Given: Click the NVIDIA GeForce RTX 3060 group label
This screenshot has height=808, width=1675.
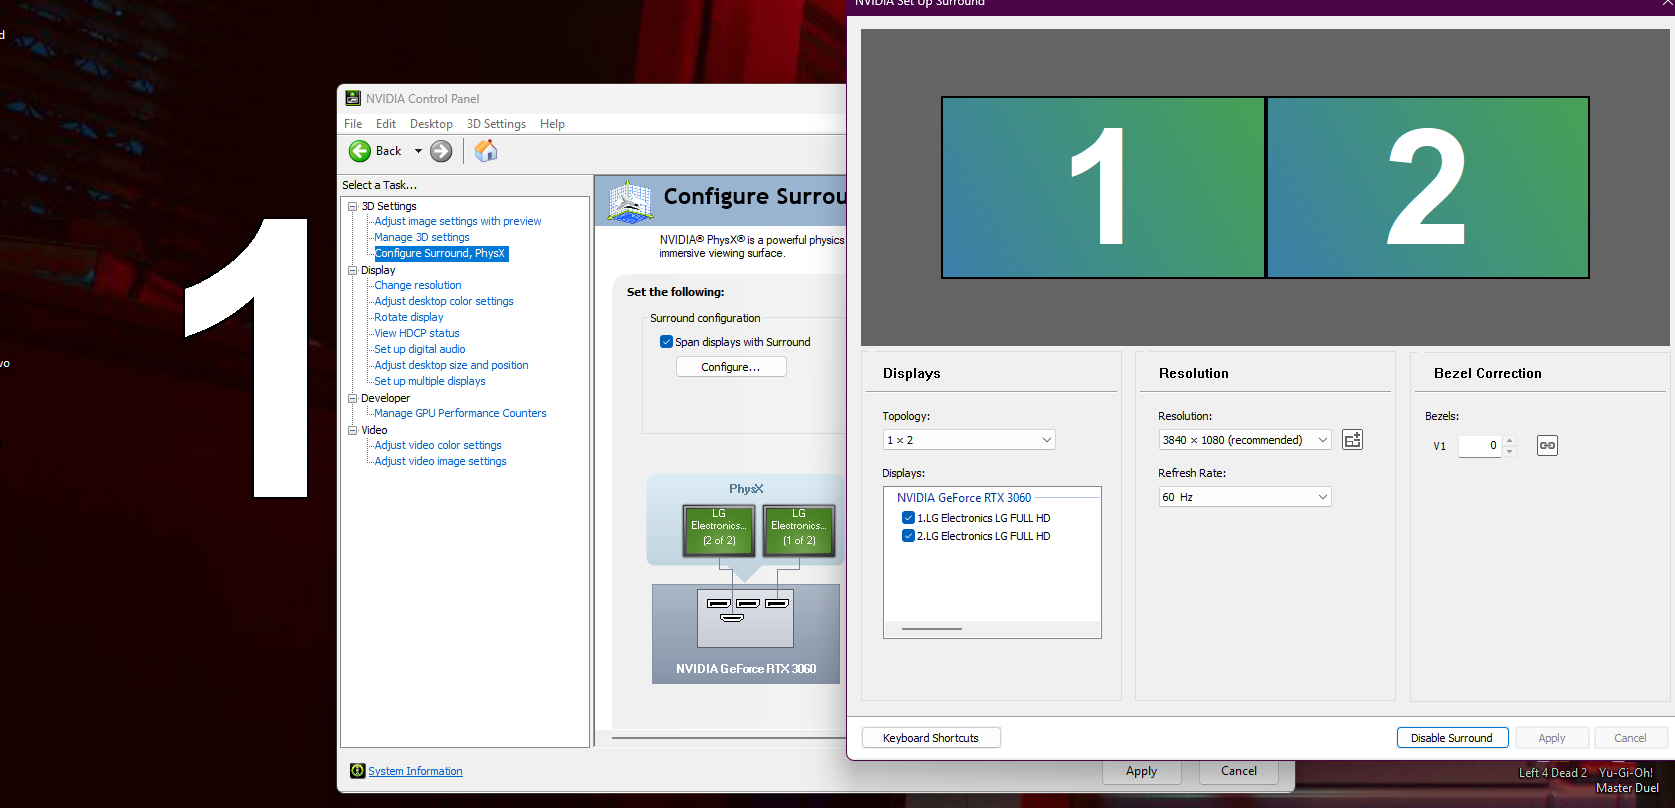Looking at the screenshot, I should point(964,498).
